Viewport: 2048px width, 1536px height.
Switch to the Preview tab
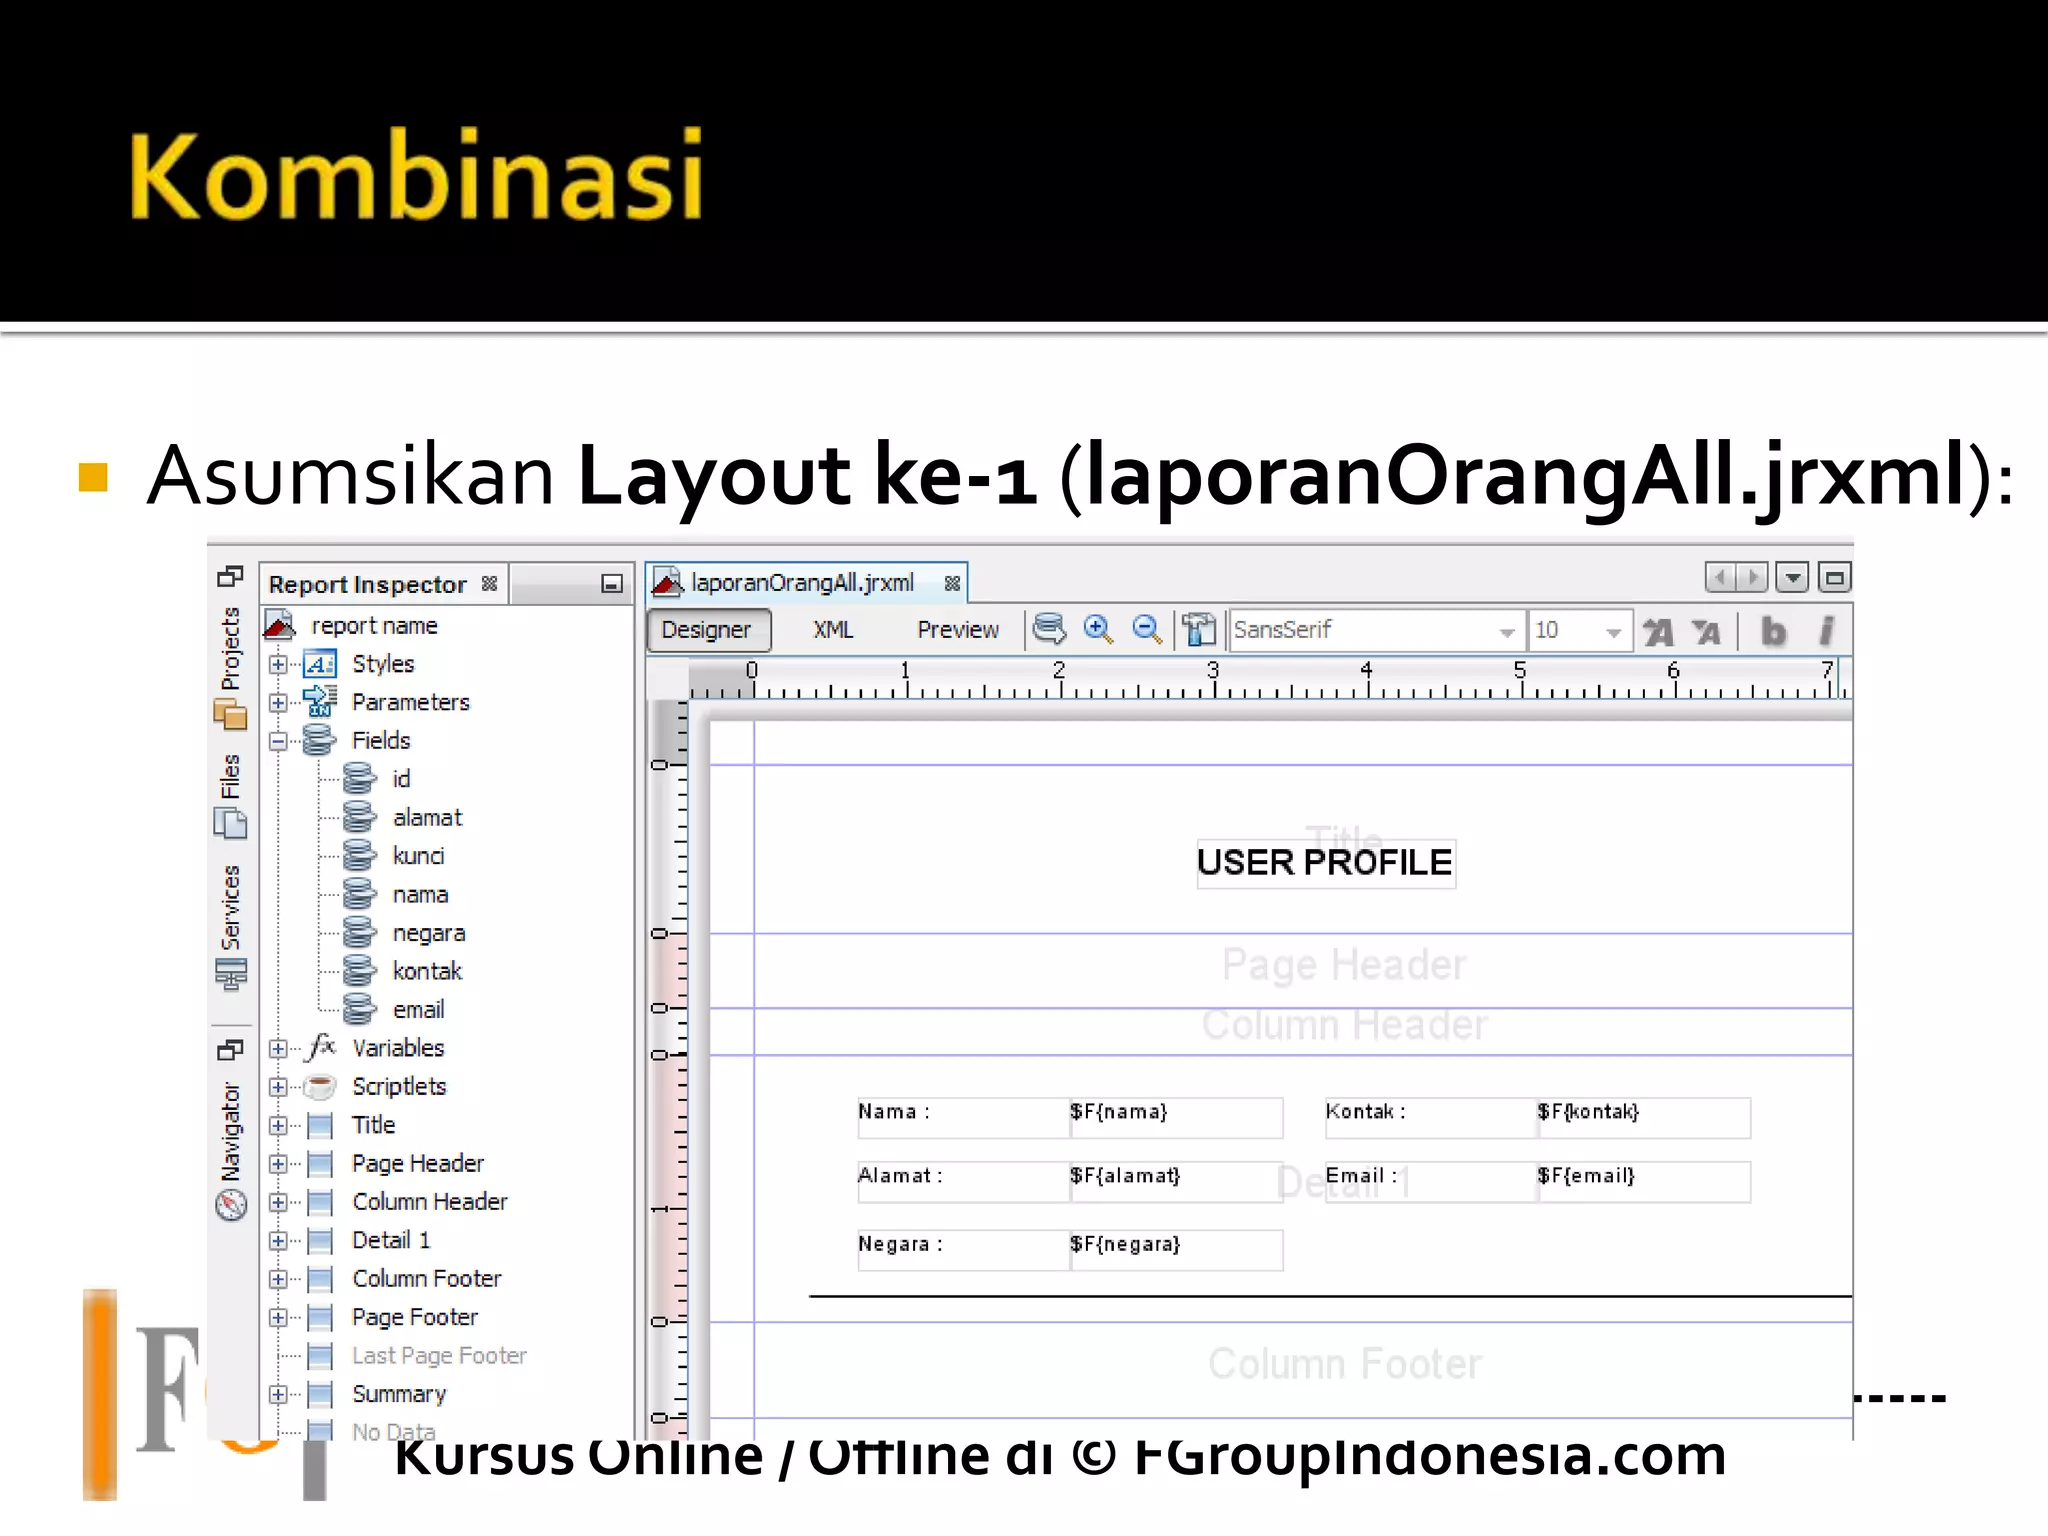click(957, 630)
